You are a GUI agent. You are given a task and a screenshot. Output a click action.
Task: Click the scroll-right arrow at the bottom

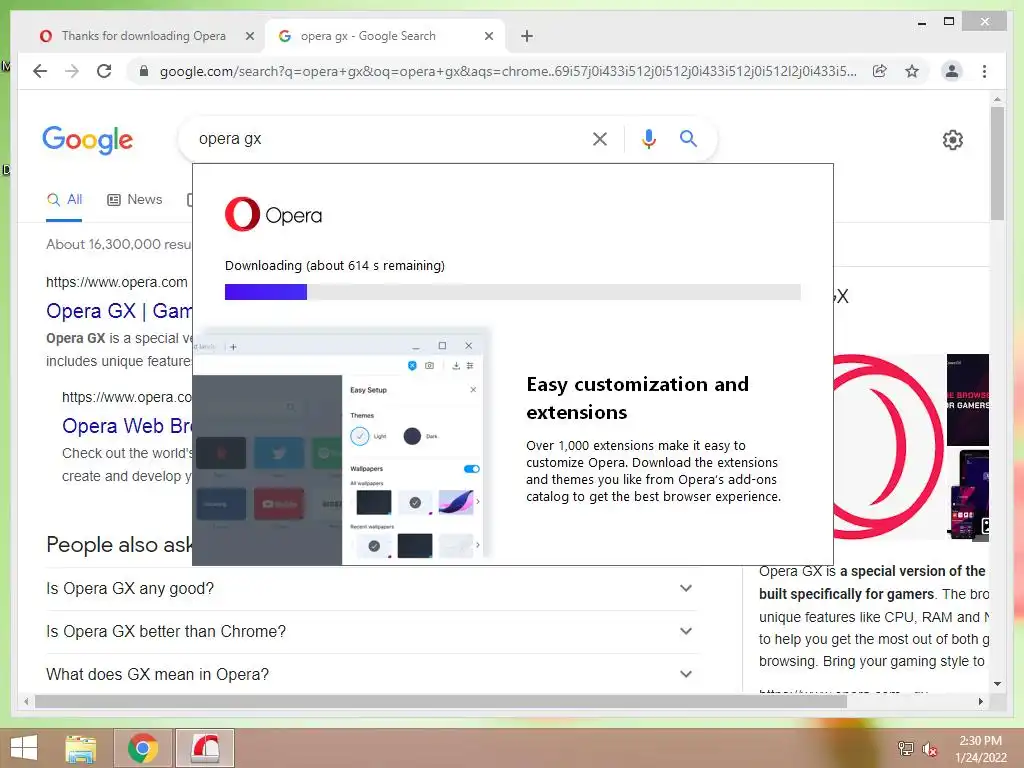click(x=980, y=701)
